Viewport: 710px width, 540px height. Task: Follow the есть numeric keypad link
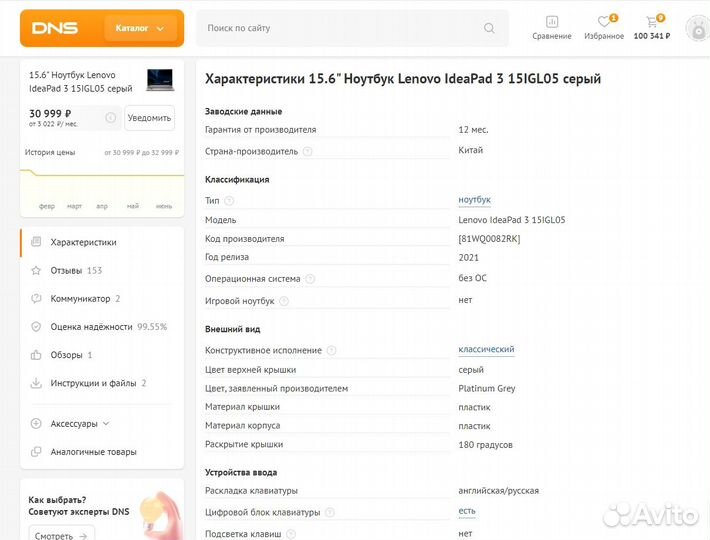(467, 511)
